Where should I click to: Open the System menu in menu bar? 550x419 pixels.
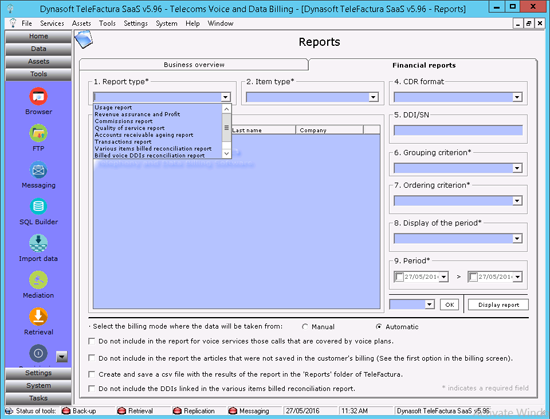[167, 23]
